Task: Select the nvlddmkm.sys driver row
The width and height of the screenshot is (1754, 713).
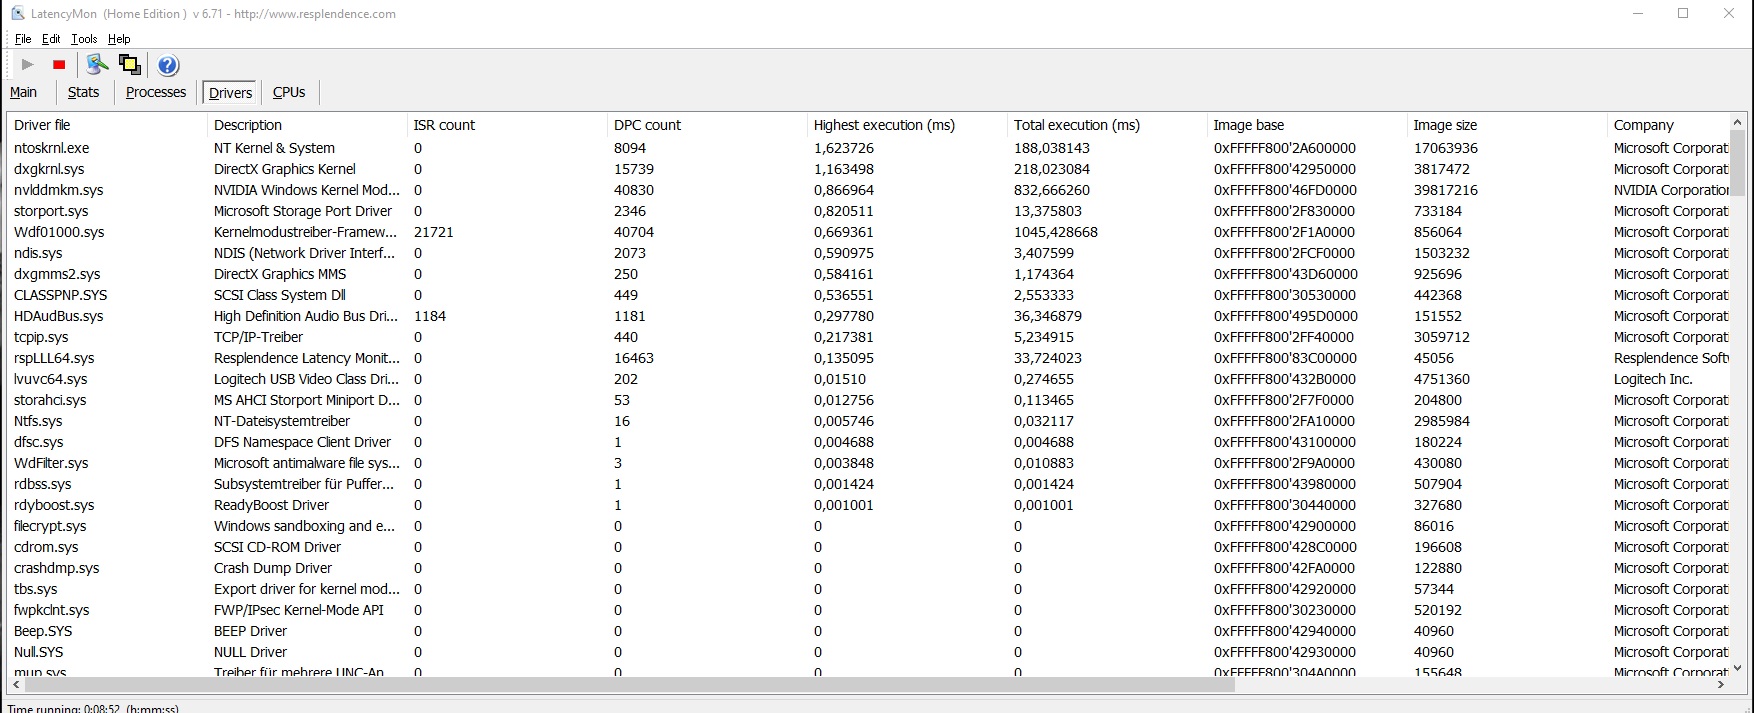Action: click(869, 190)
